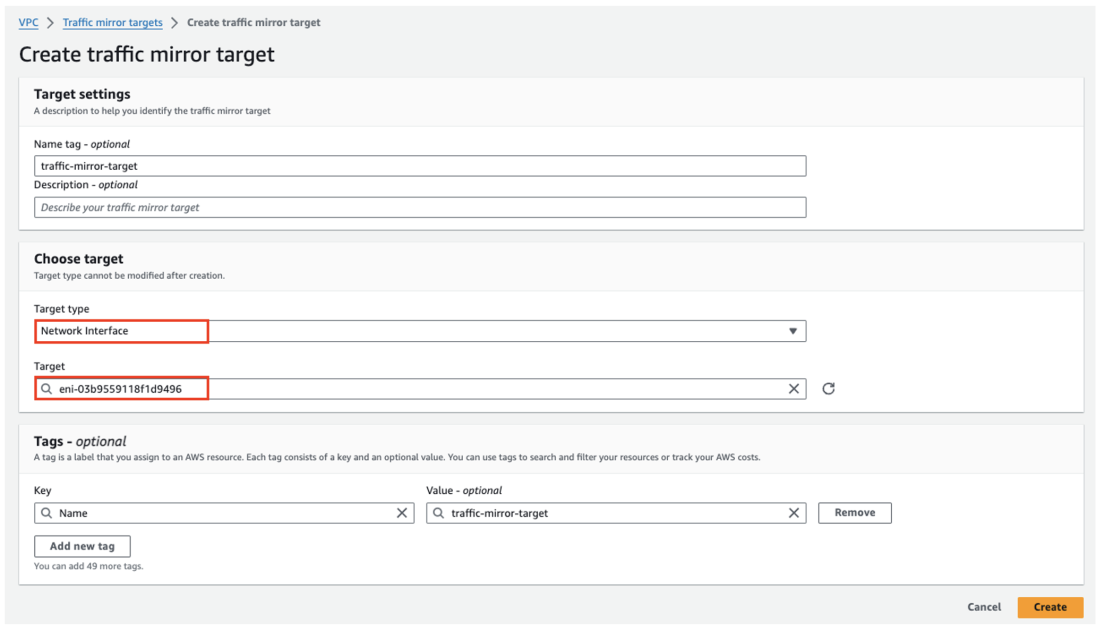Click the search icon in Target field

click(x=46, y=389)
